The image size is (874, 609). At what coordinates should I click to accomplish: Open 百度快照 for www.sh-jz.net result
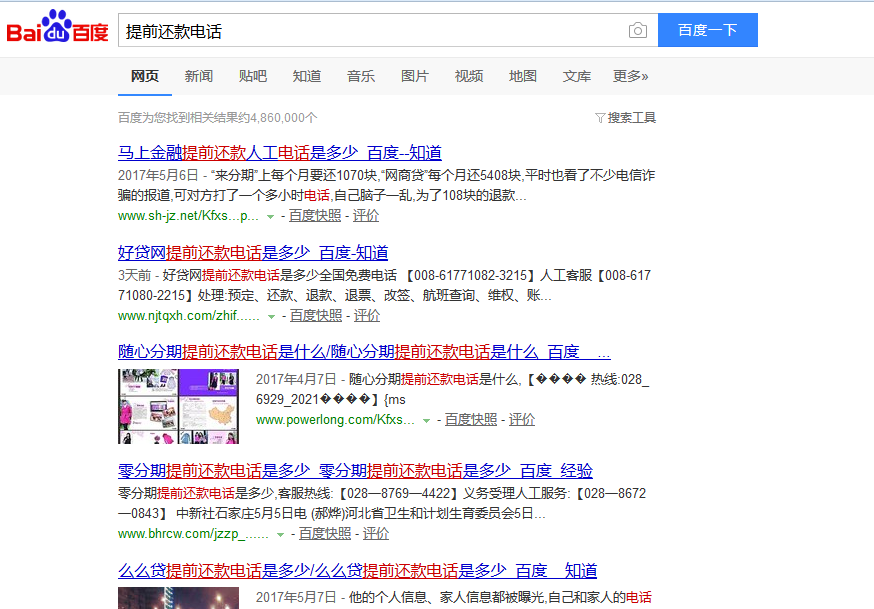(x=315, y=216)
